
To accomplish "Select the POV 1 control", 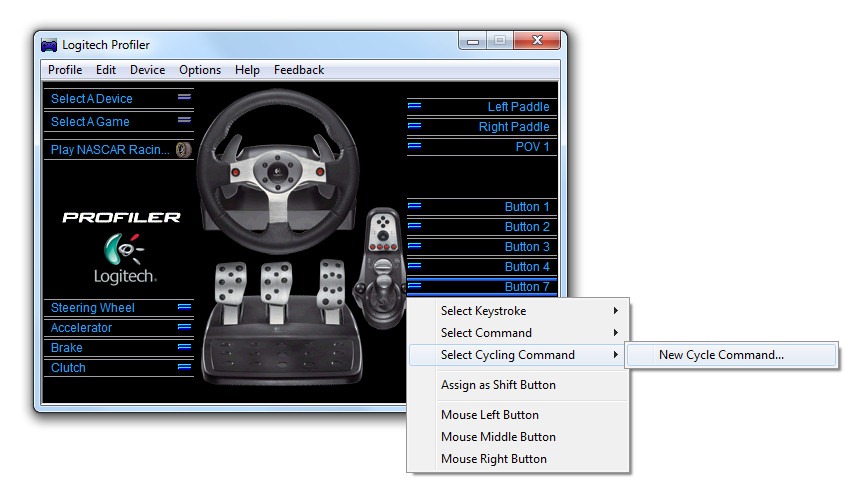I will 532,147.
